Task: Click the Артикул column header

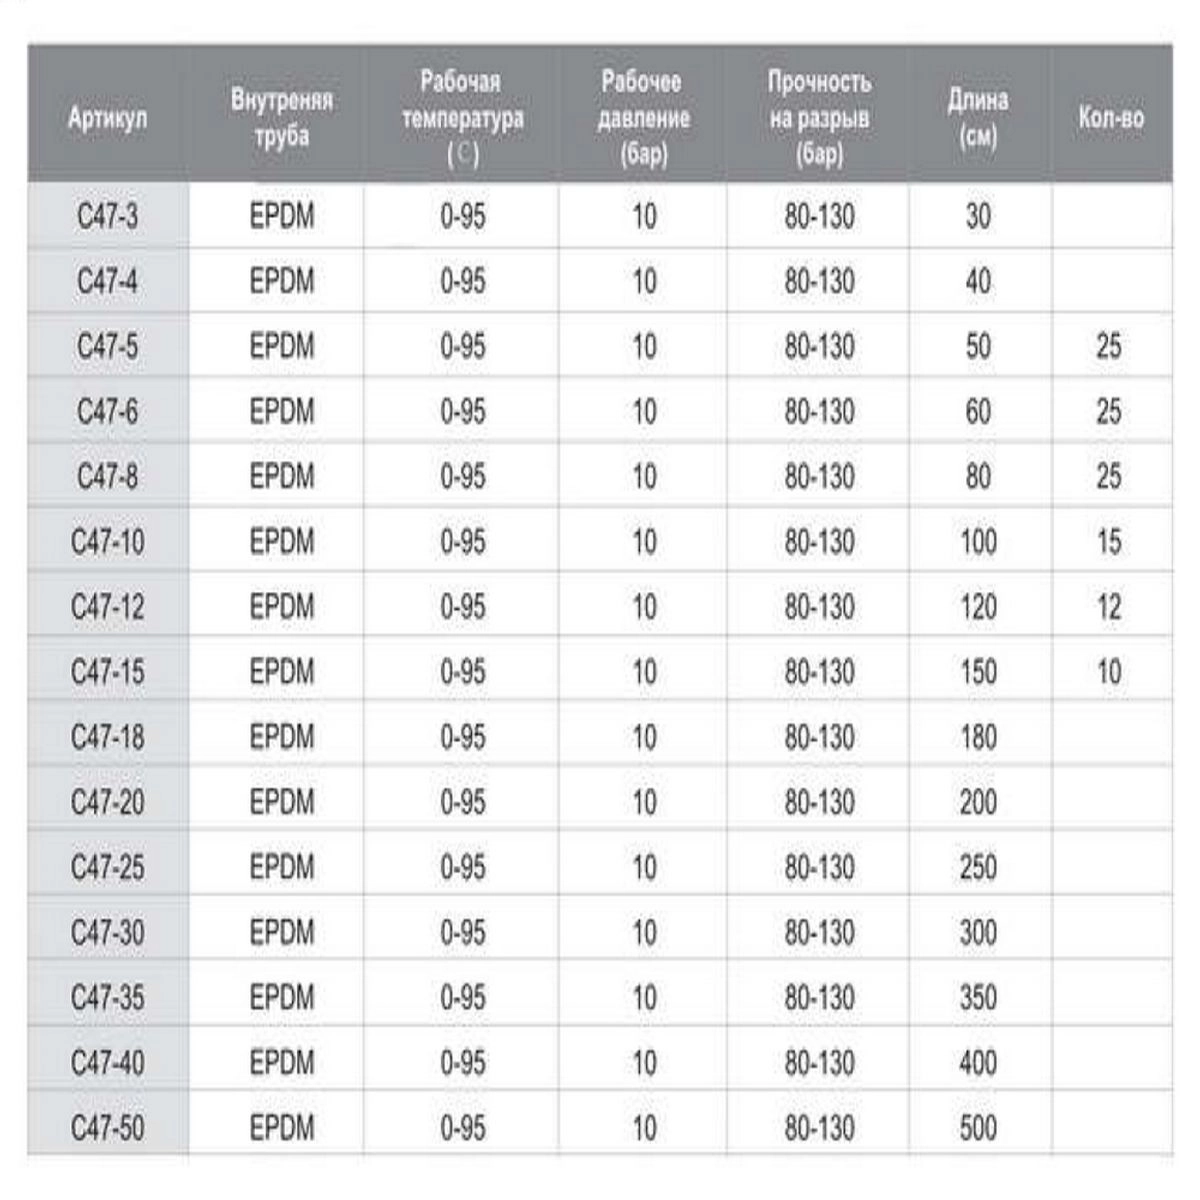Action: pyautogui.click(x=108, y=117)
